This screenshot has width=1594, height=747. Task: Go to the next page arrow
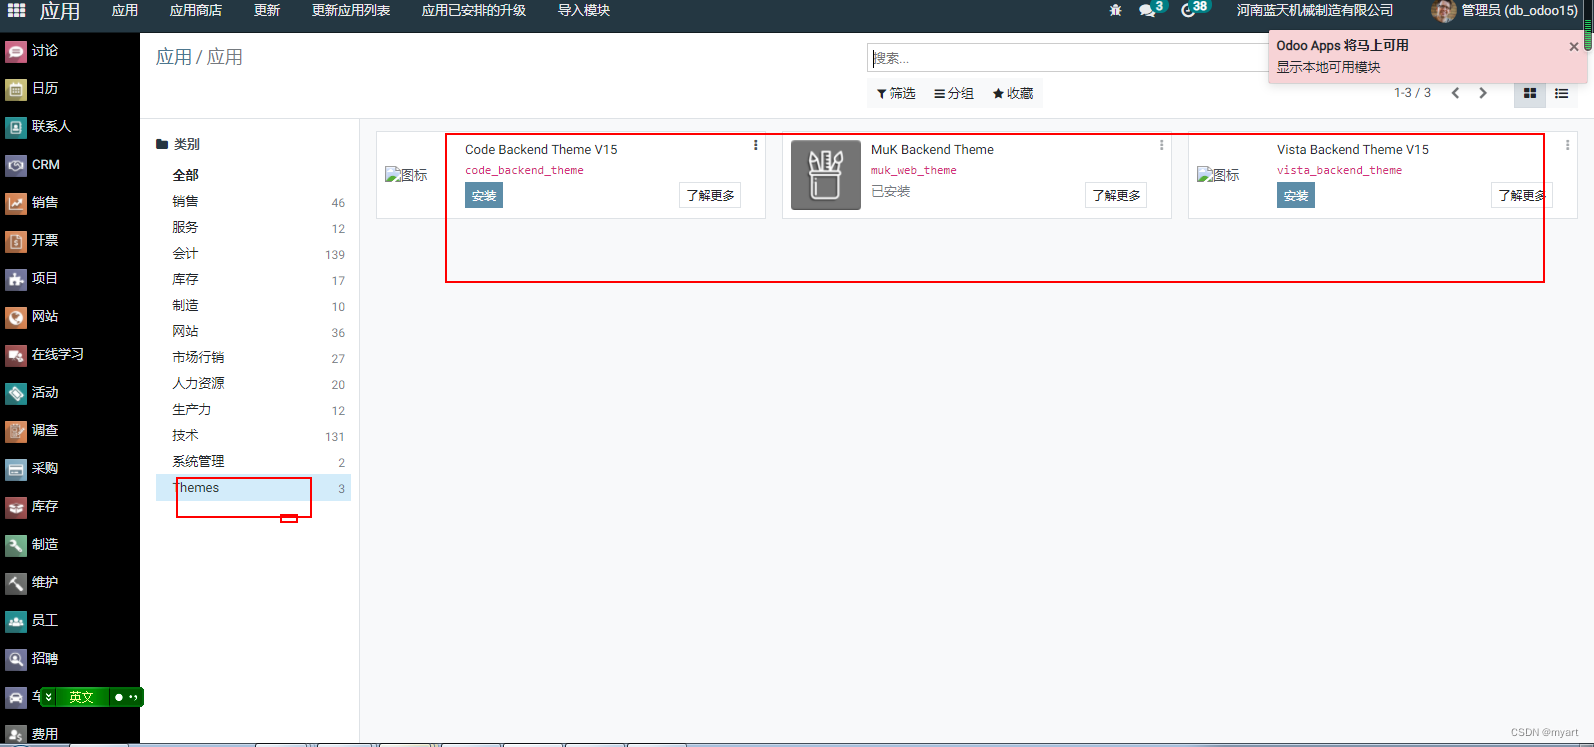point(1483,93)
